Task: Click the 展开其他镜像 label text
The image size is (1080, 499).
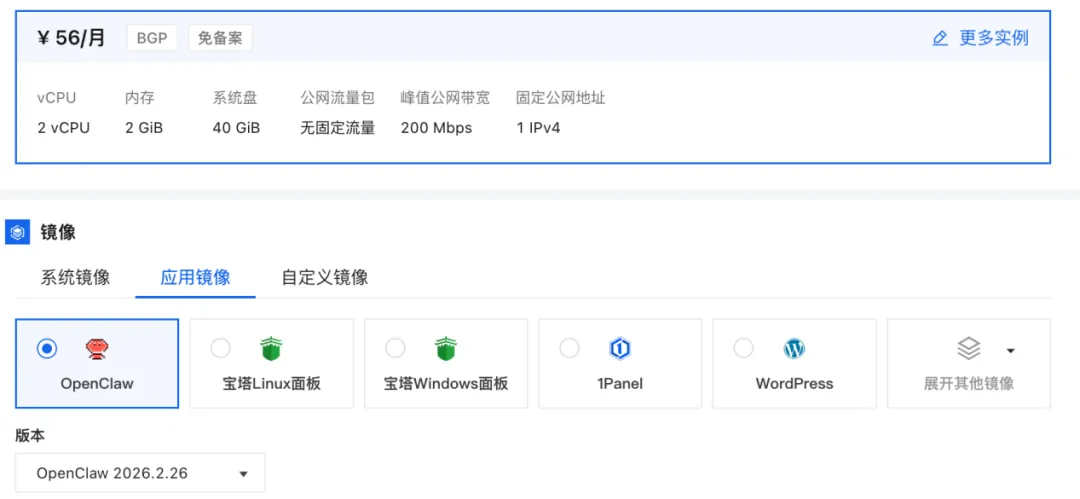Action: point(968,384)
